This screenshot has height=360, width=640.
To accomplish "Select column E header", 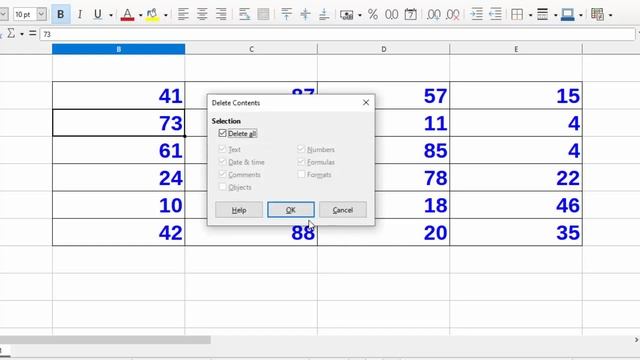I will click(516, 49).
